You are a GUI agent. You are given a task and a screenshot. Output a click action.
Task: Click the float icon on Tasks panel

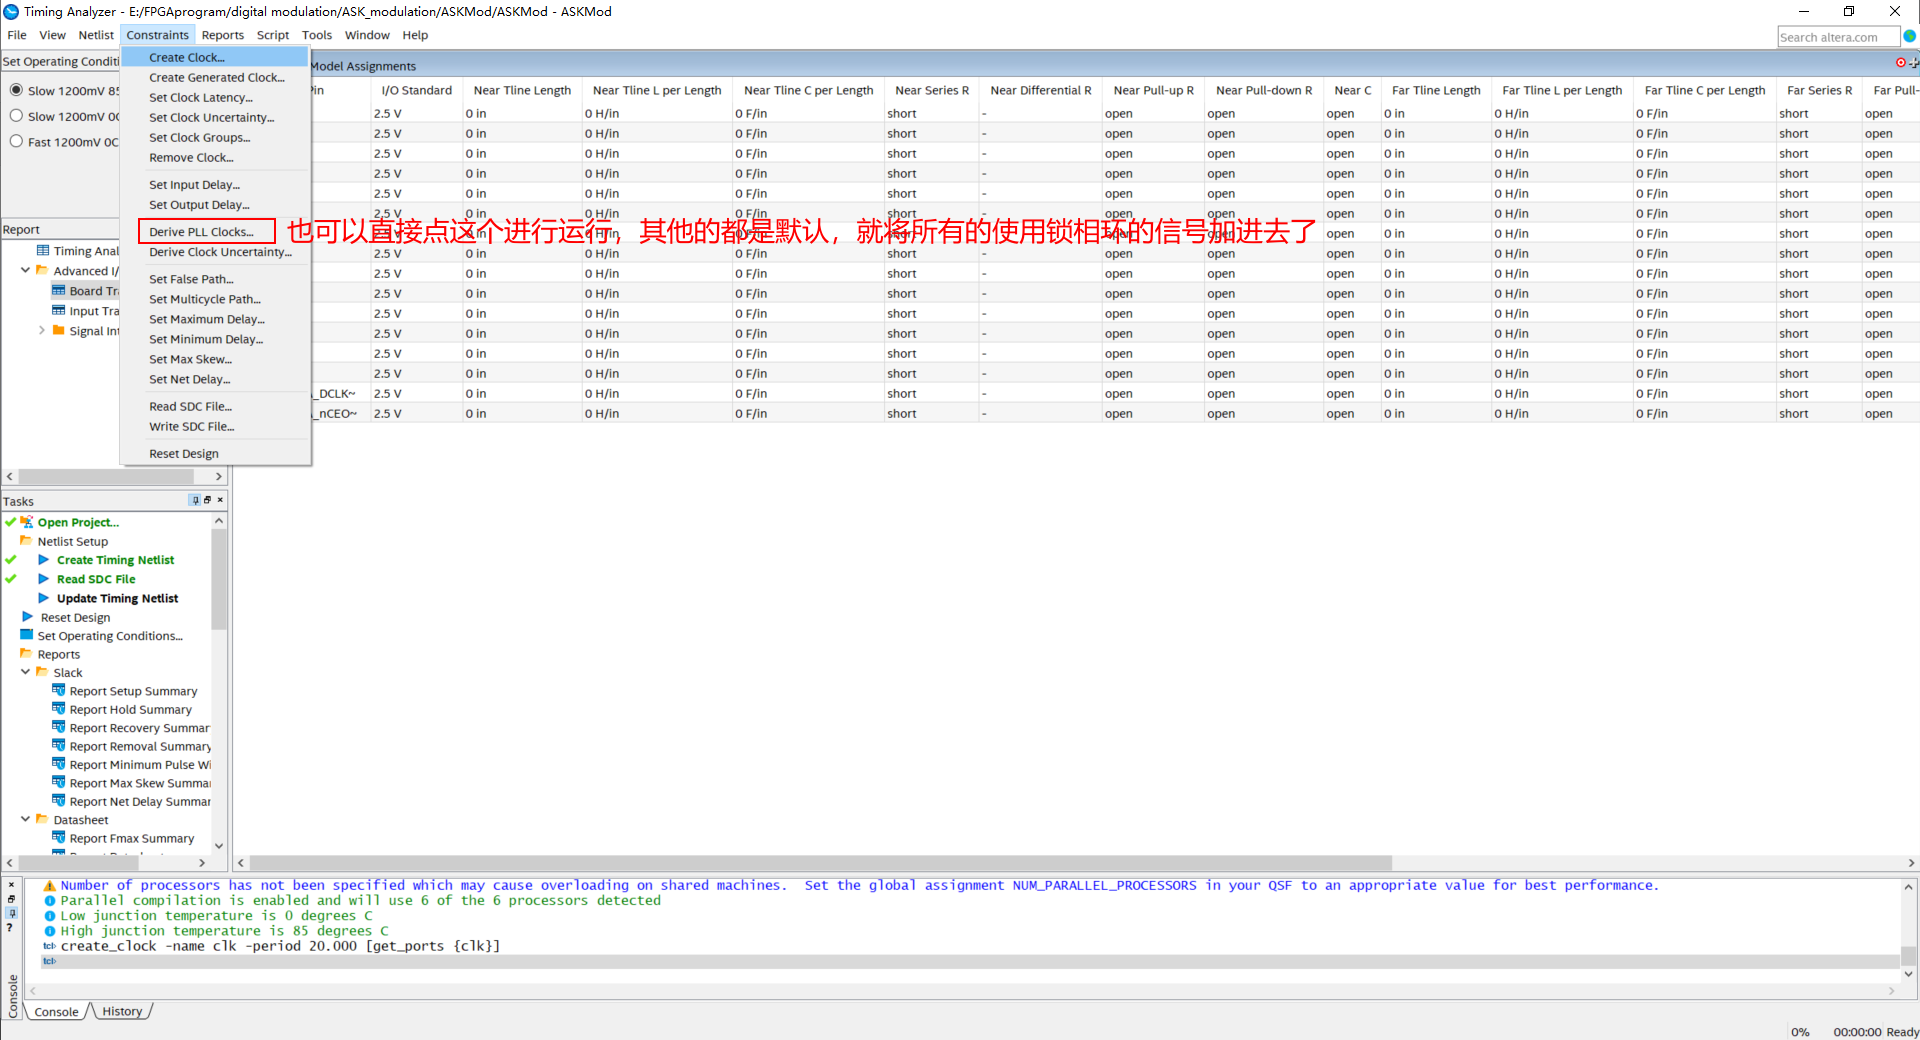click(207, 500)
